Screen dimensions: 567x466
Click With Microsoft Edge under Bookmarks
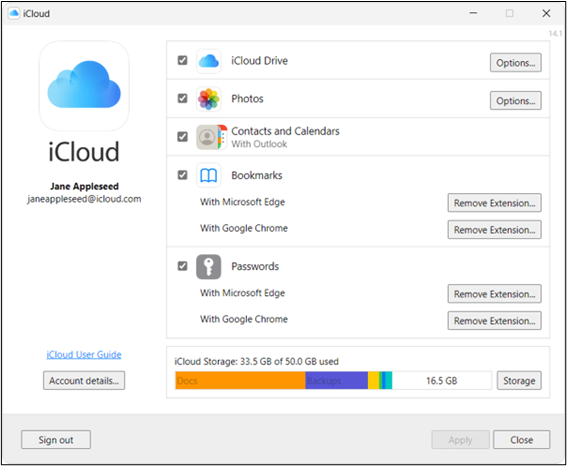(243, 202)
